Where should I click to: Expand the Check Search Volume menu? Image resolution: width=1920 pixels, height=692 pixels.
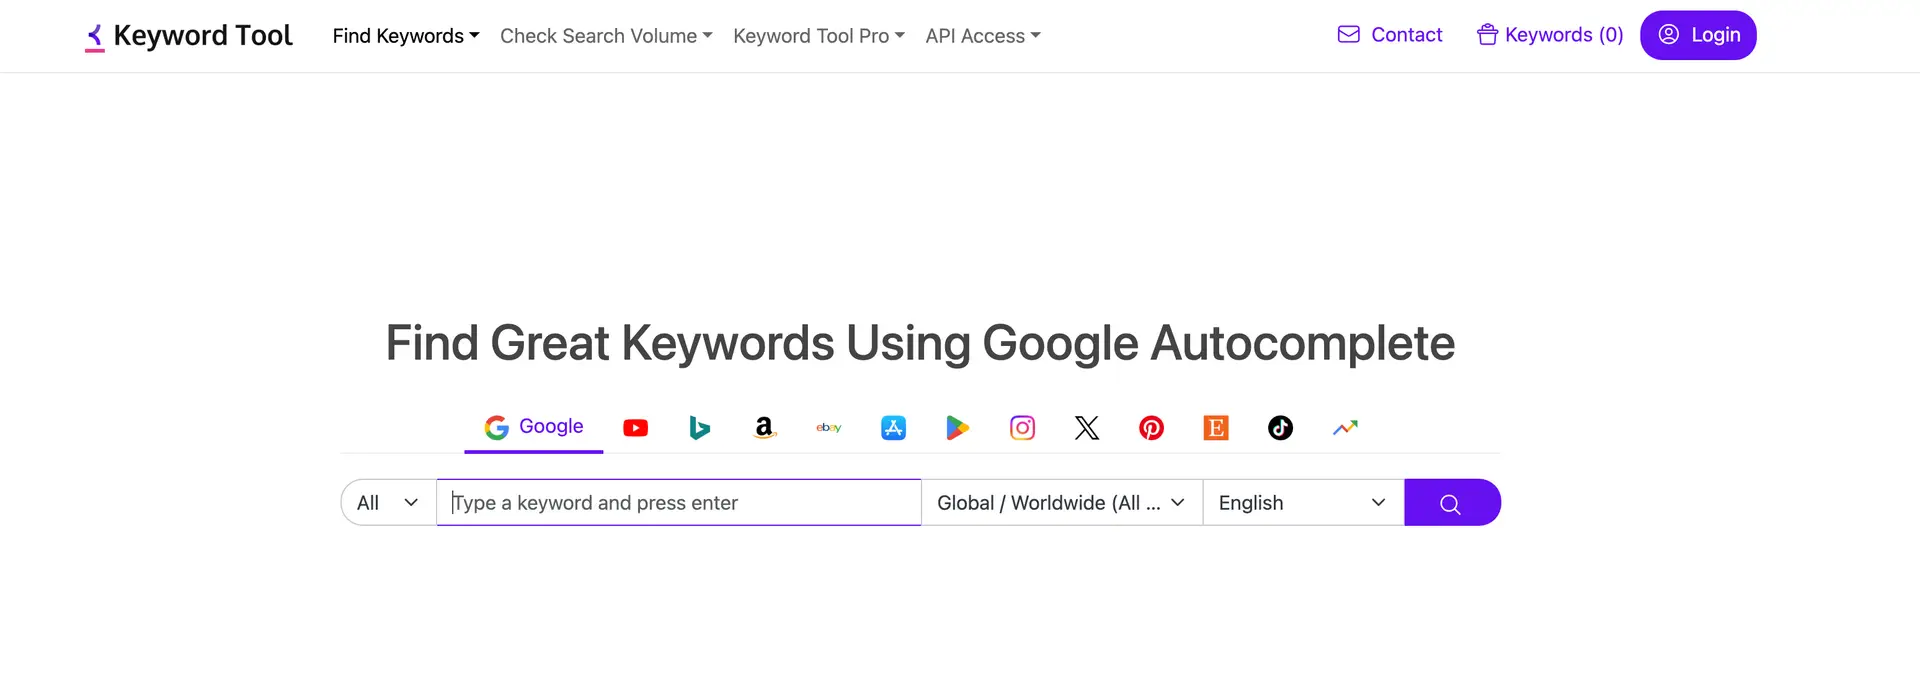coord(606,36)
